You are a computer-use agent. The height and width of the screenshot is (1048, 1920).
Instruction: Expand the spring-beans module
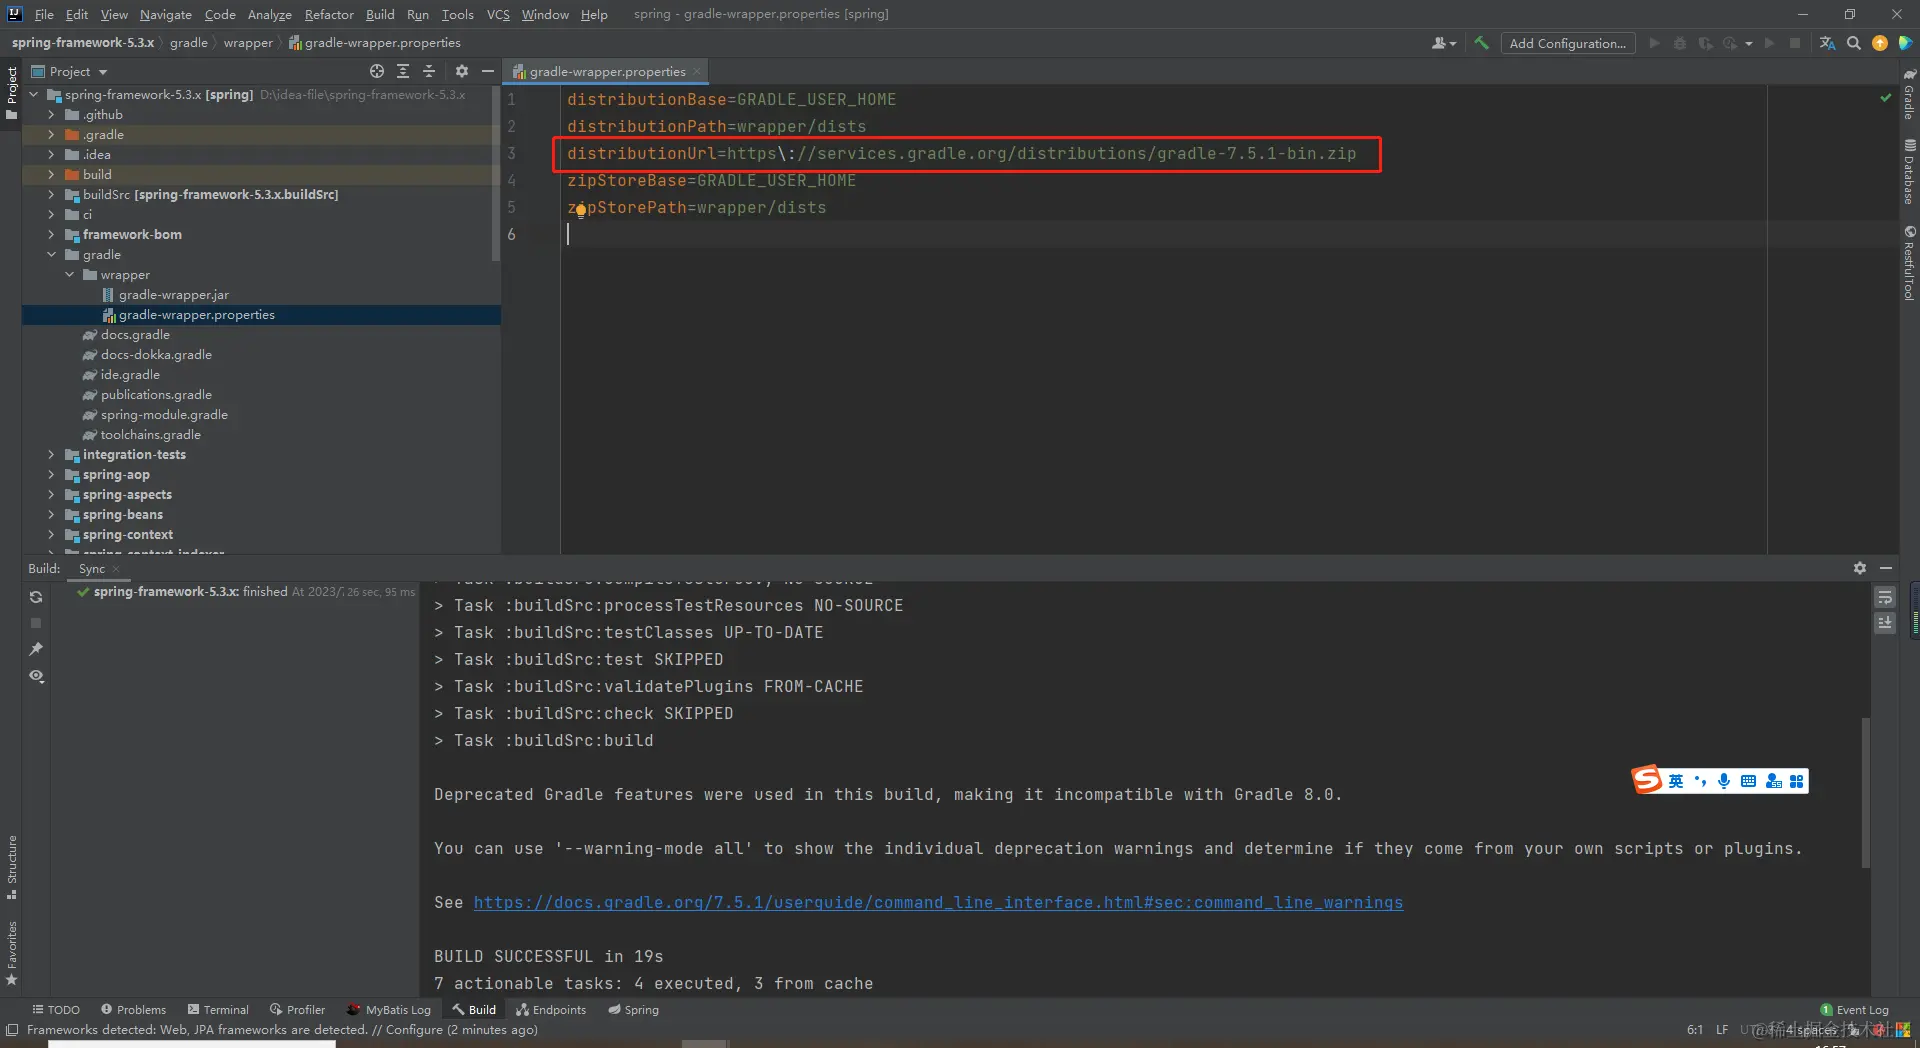coord(51,515)
